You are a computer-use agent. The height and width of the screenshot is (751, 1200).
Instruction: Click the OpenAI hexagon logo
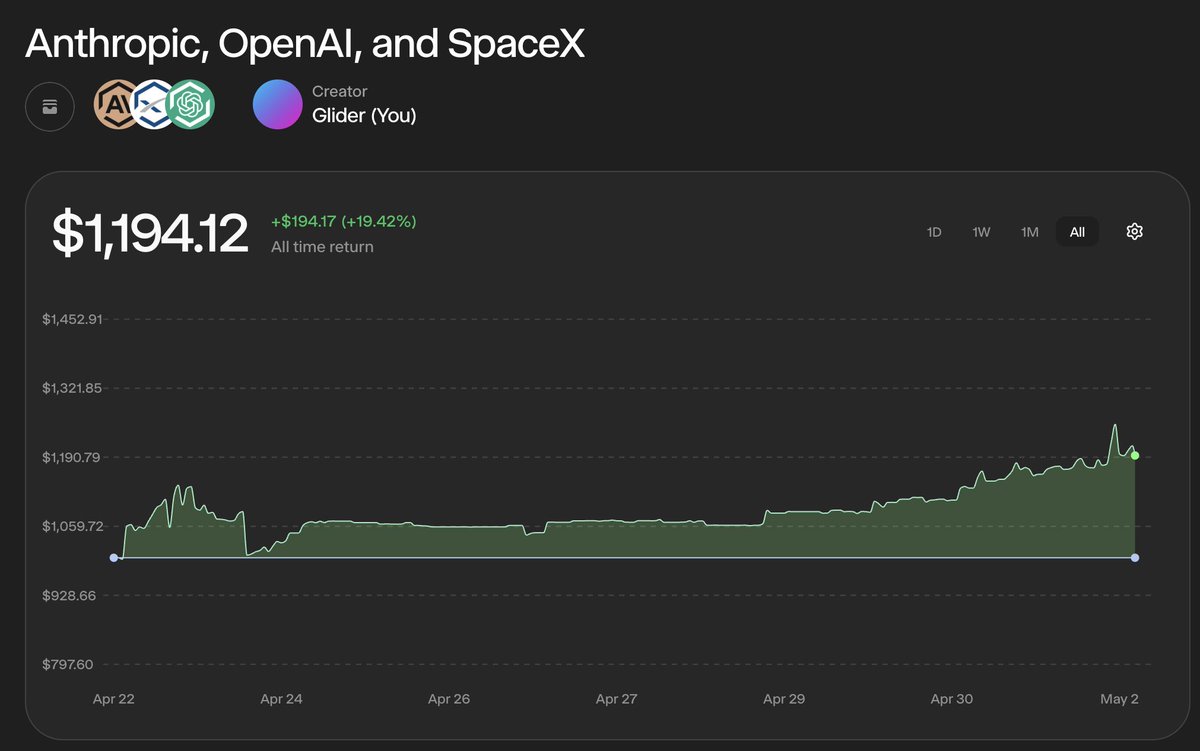191,105
